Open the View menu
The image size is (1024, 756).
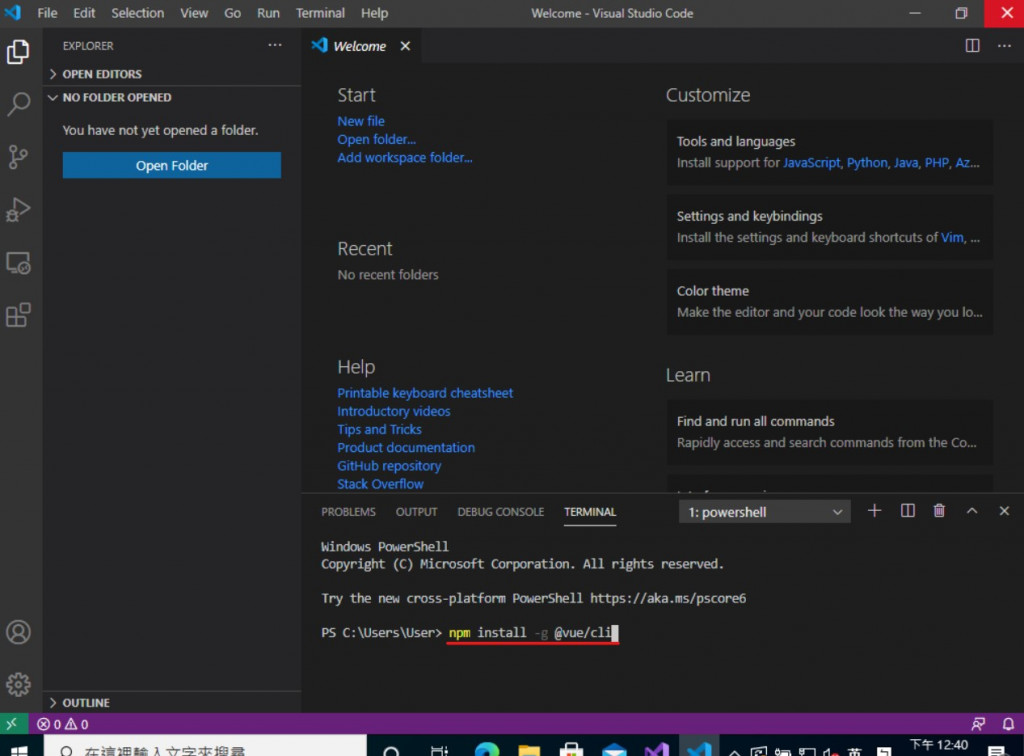(x=194, y=13)
